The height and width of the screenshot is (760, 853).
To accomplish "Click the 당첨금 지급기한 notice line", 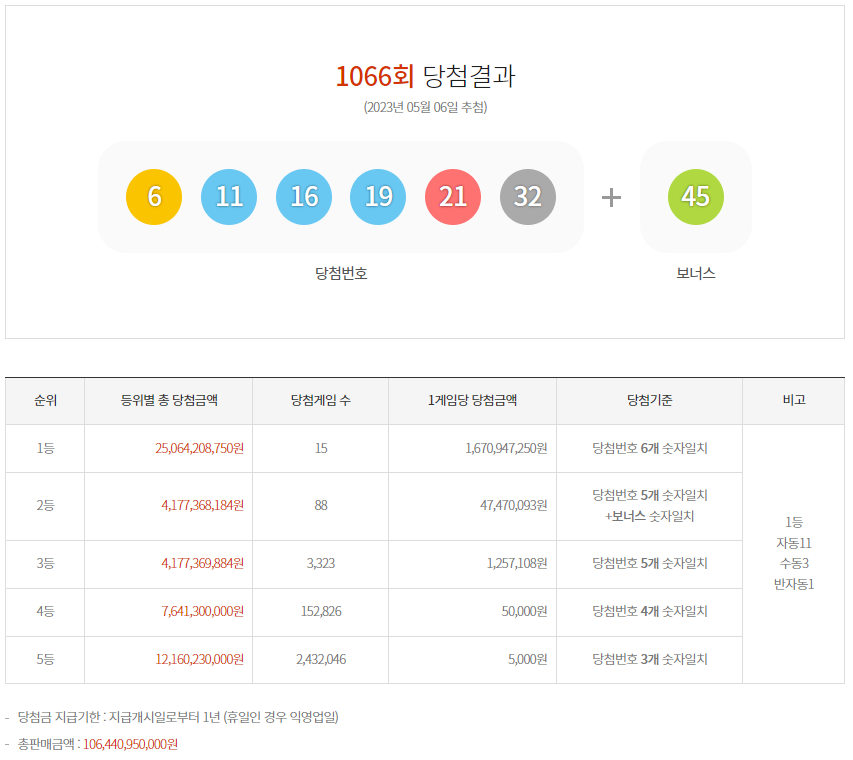I will [178, 717].
